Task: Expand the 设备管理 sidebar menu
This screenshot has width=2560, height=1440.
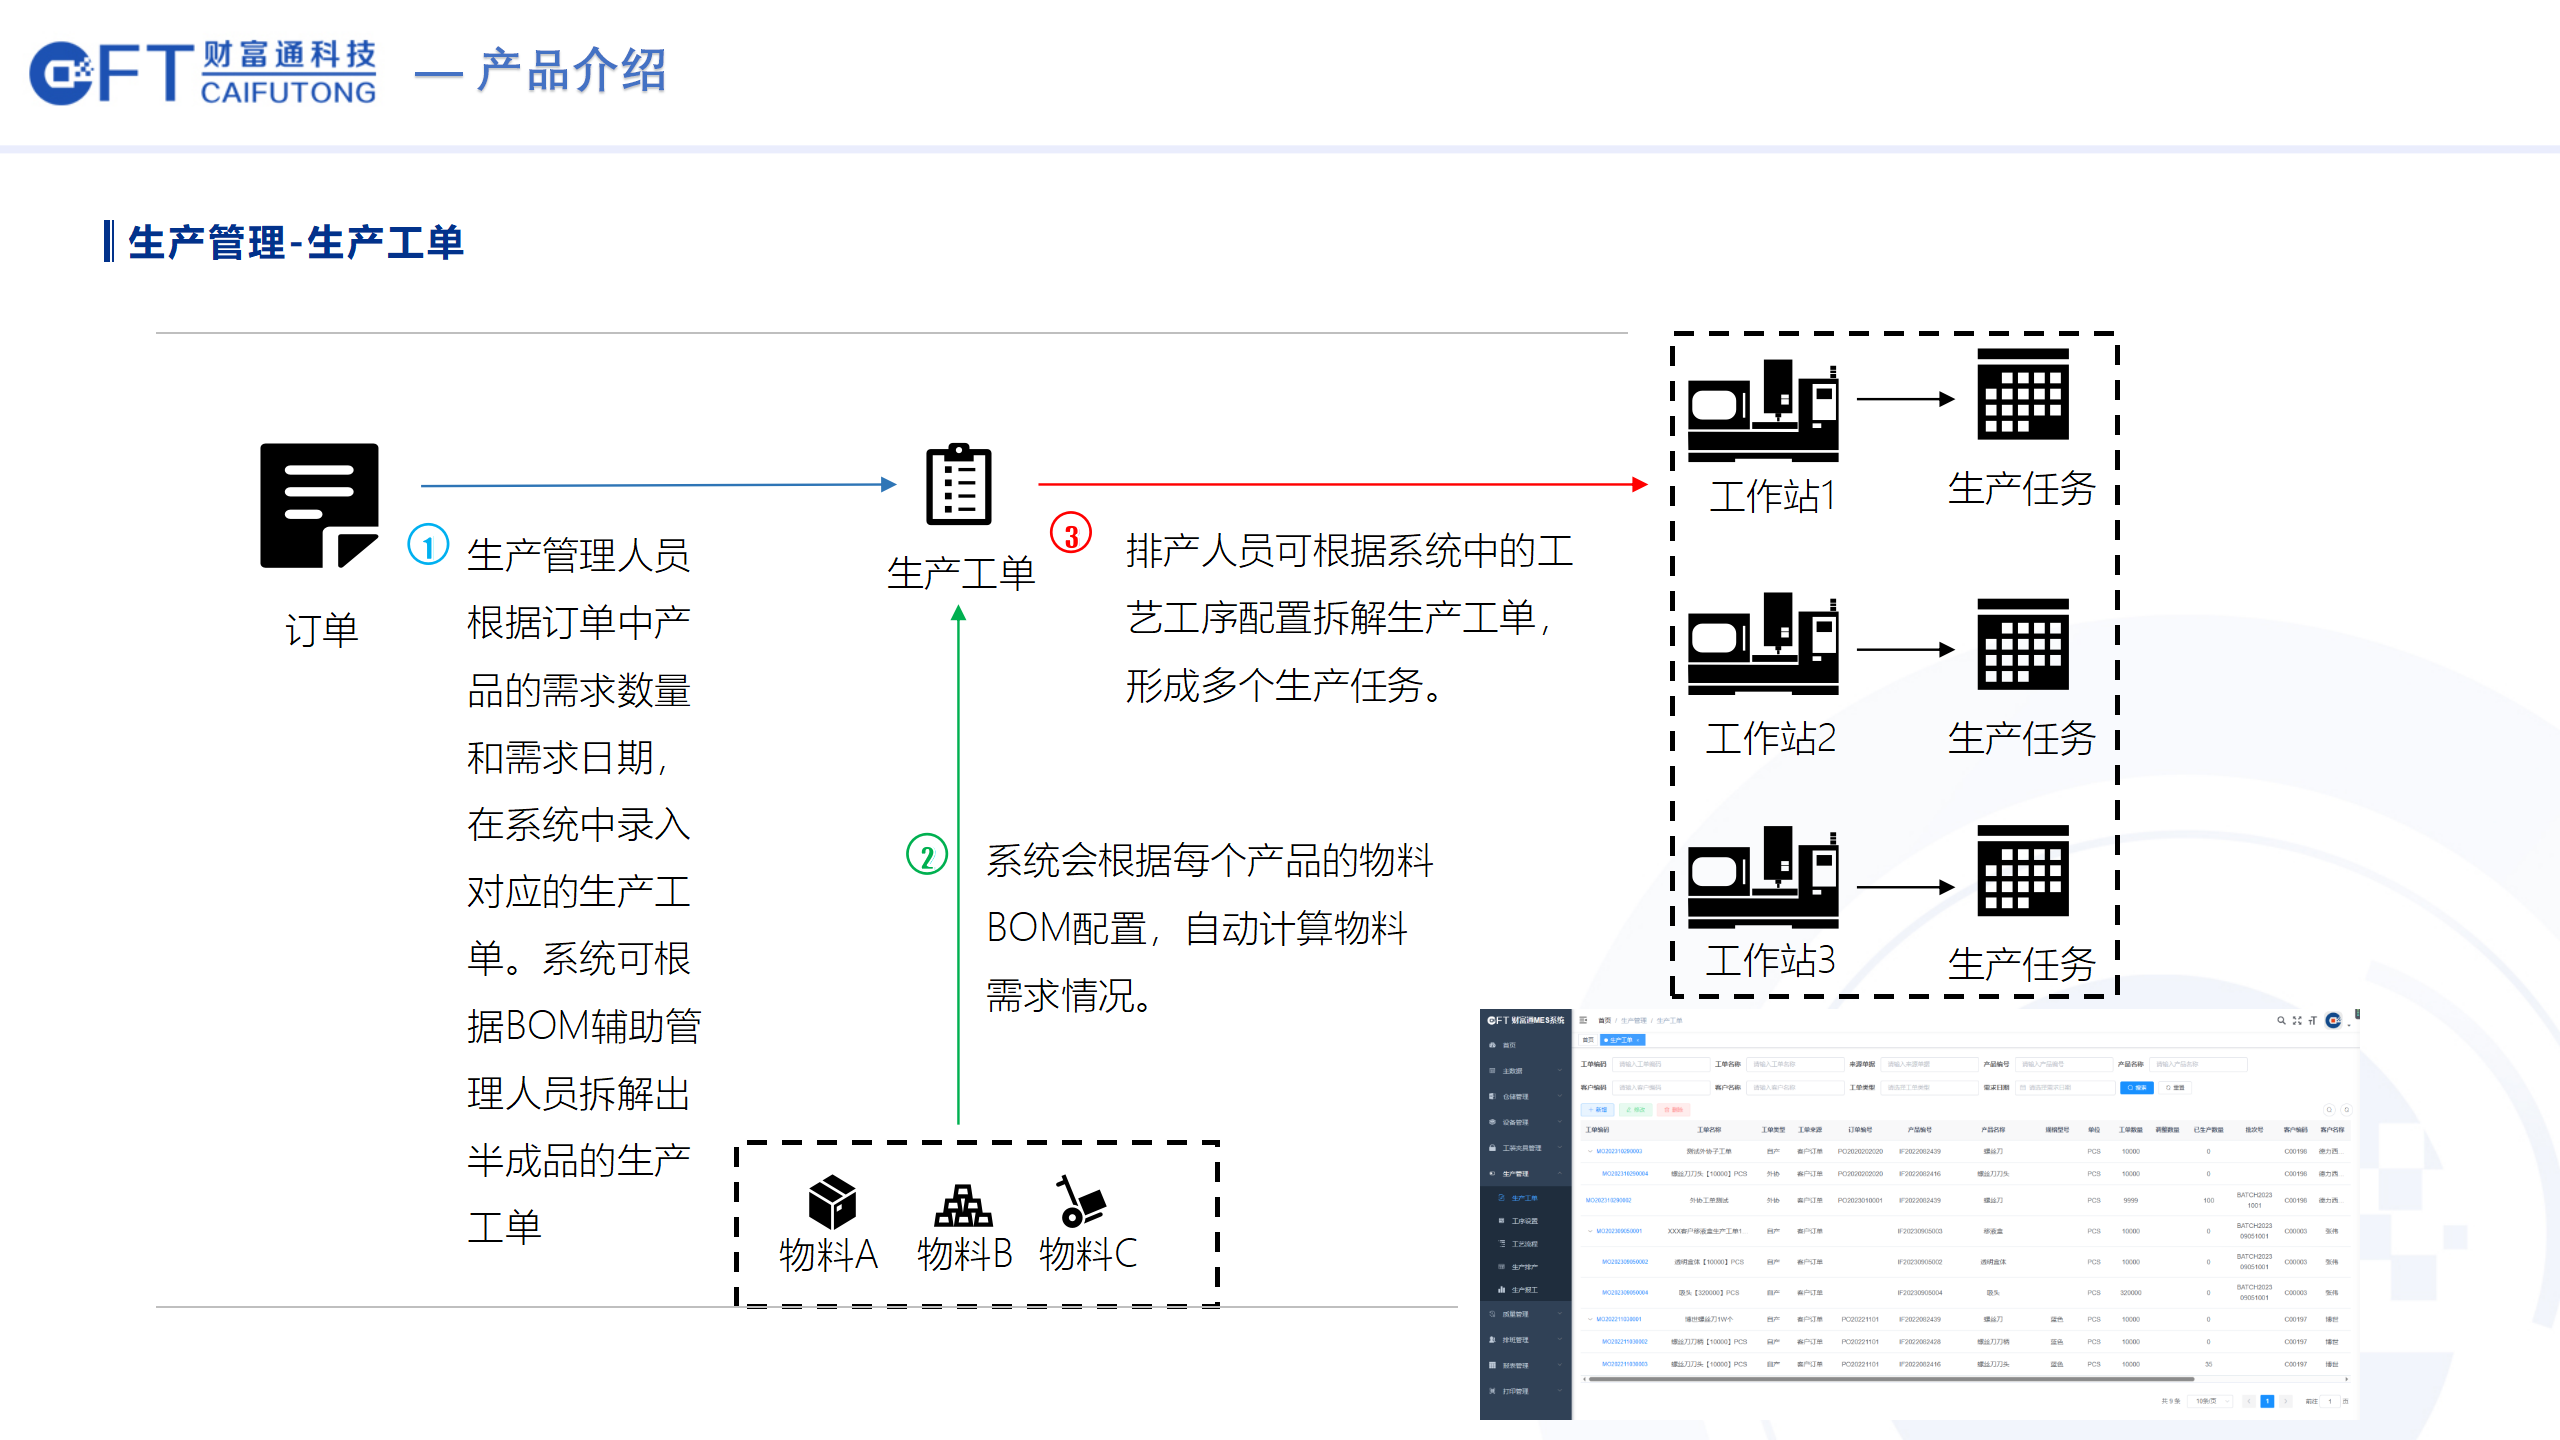Action: tap(1526, 1122)
